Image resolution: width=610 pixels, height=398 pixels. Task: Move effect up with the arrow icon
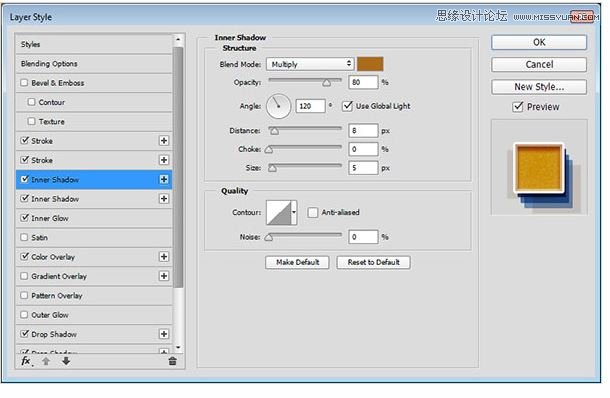click(46, 361)
